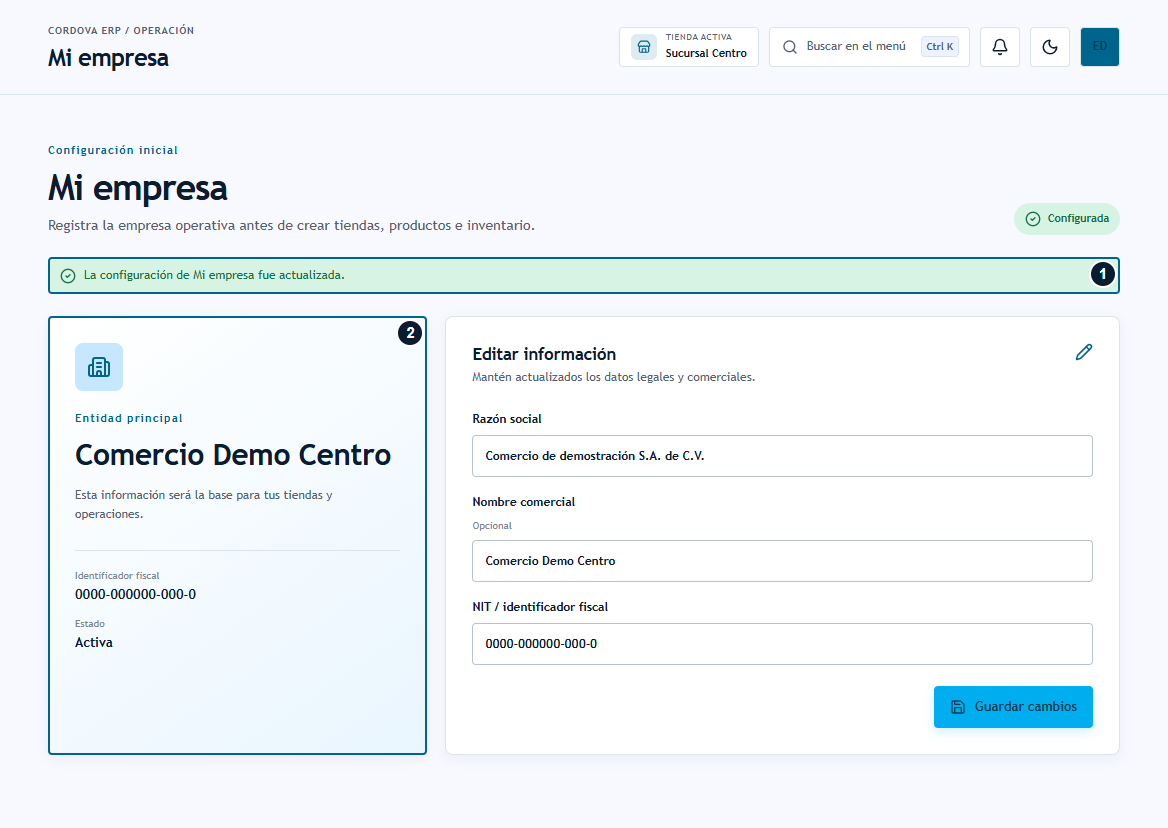Click the small 'Mi empresa' title in header

[108, 58]
